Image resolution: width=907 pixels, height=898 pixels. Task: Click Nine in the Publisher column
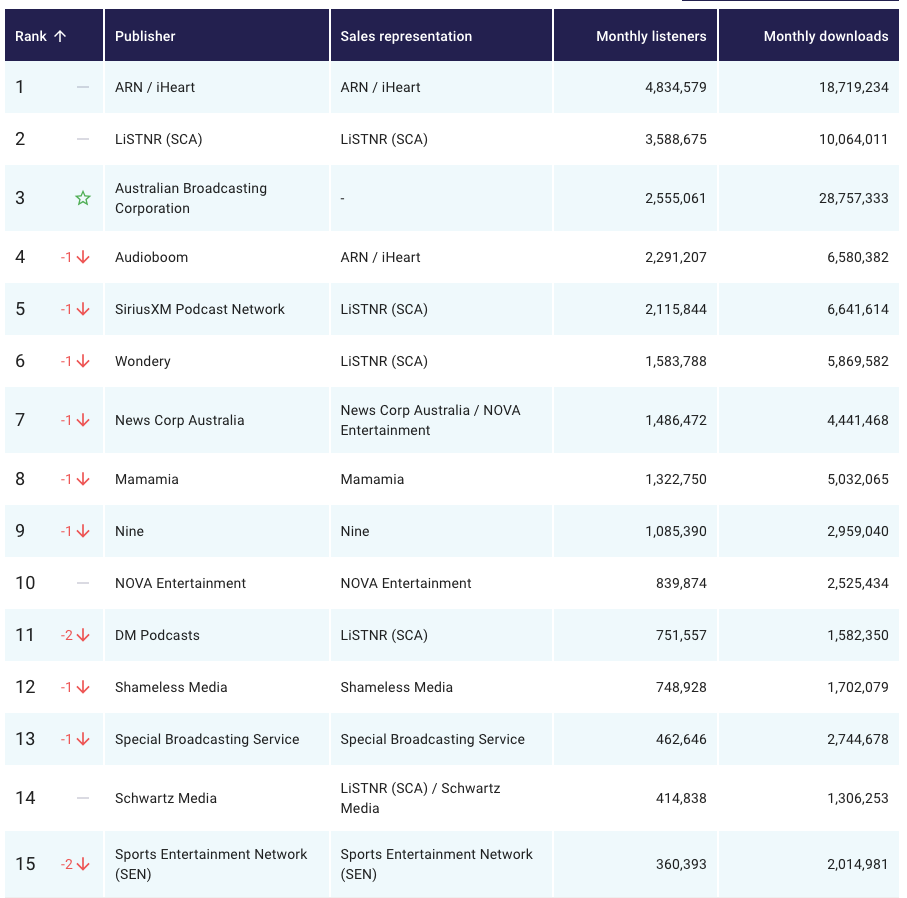pyautogui.click(x=130, y=532)
